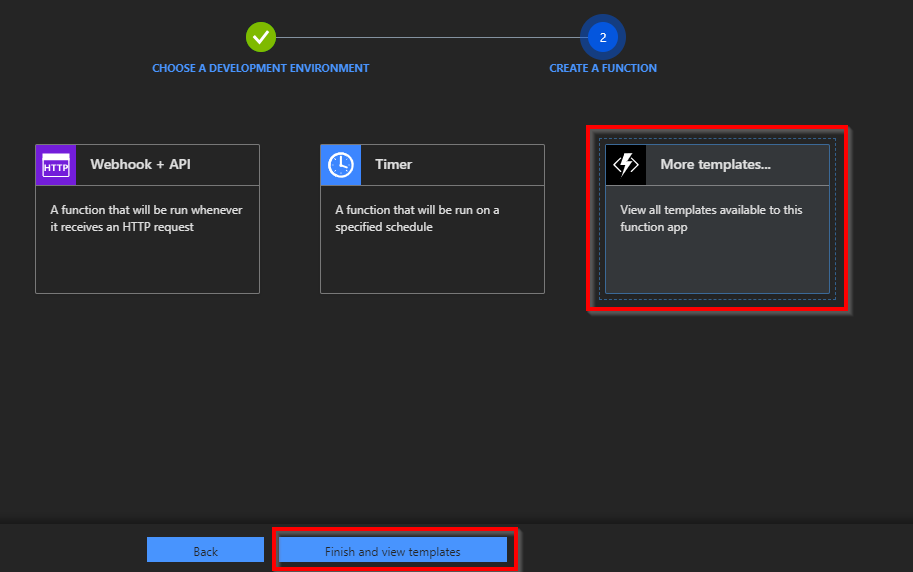Select the Create a Function step label
913x572 pixels.
pyautogui.click(x=603, y=68)
